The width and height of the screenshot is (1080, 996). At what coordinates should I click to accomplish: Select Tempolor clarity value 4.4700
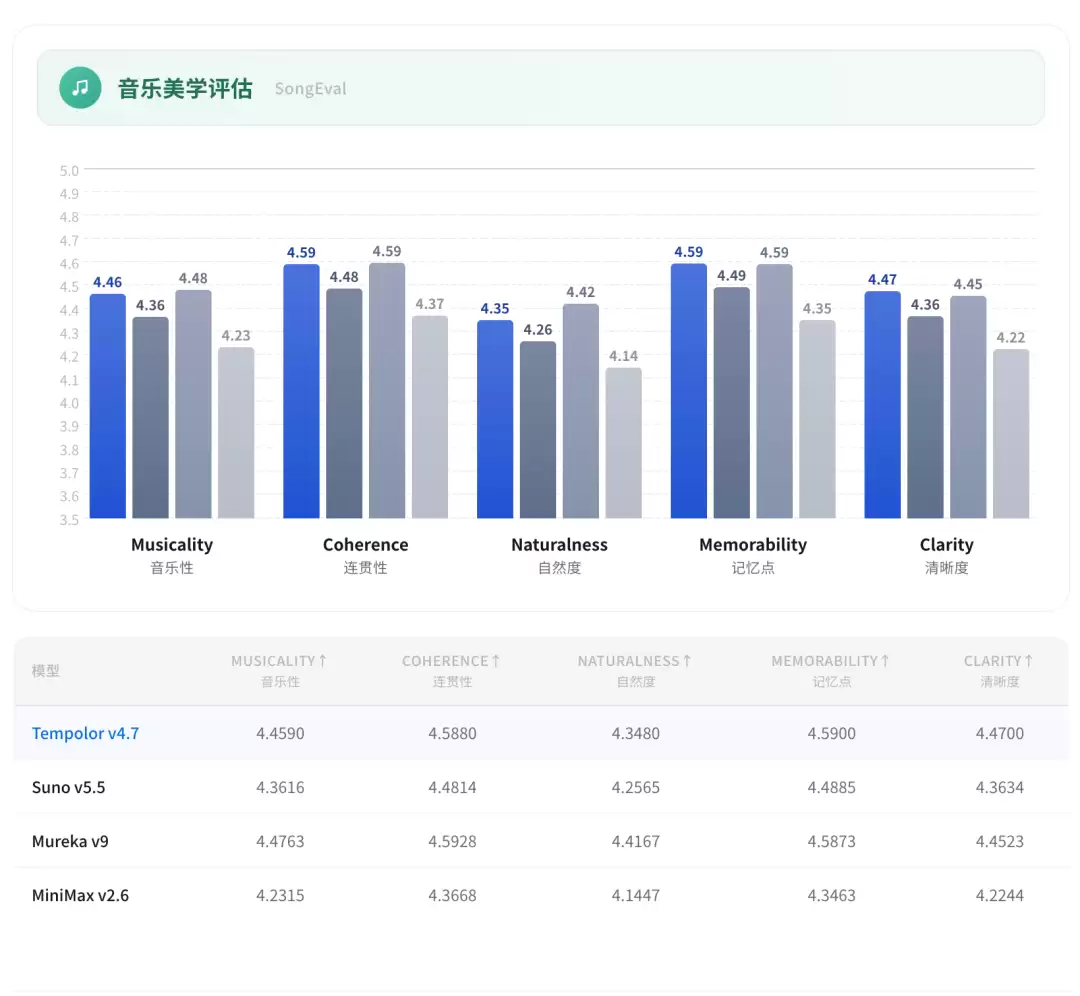999,734
